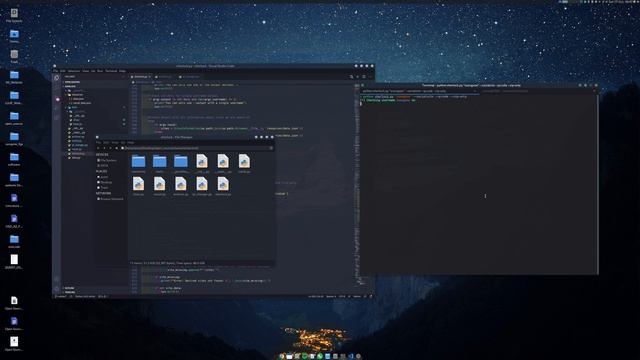640x360 pixels.
Task: Open VS Code Terminal menu
Action: tap(111, 71)
